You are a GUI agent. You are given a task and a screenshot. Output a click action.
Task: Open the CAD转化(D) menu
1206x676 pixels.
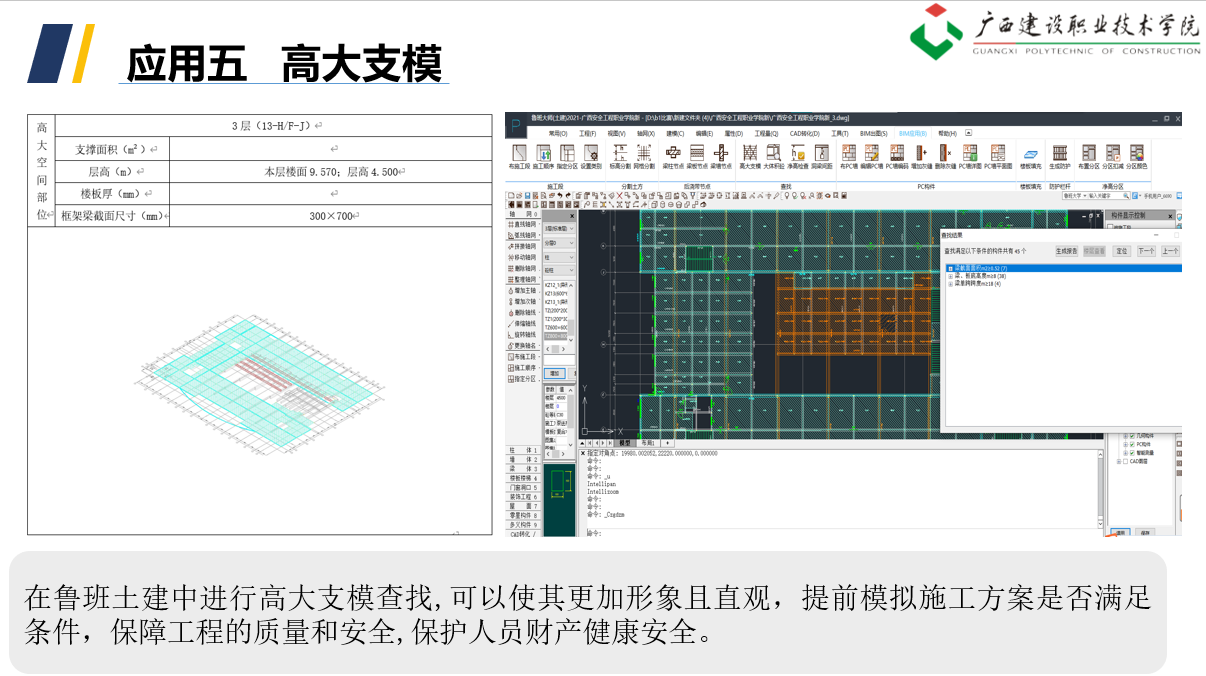[x=805, y=133]
